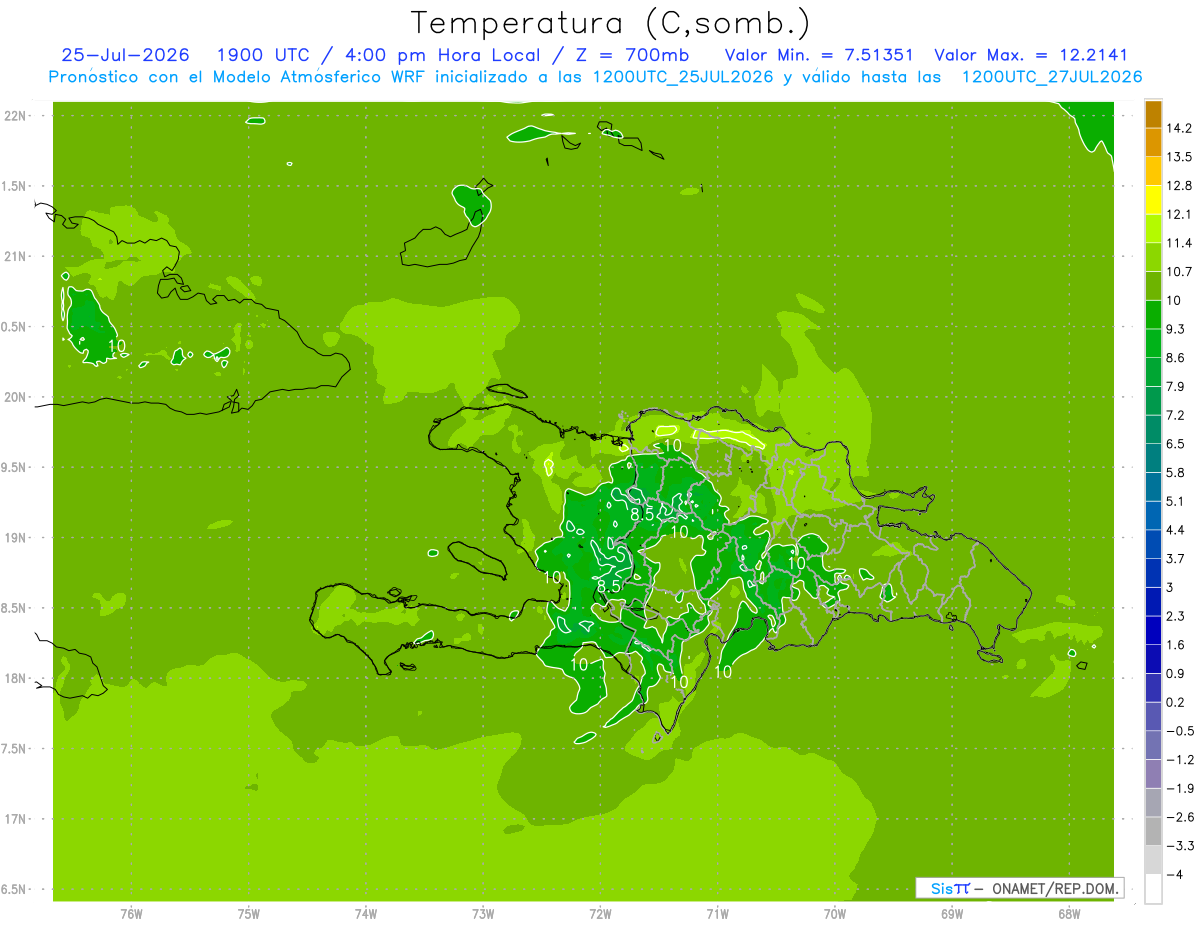1200x927 pixels.
Task: Click the '0.9' colorbar value
Action: pyautogui.click(x=1176, y=673)
